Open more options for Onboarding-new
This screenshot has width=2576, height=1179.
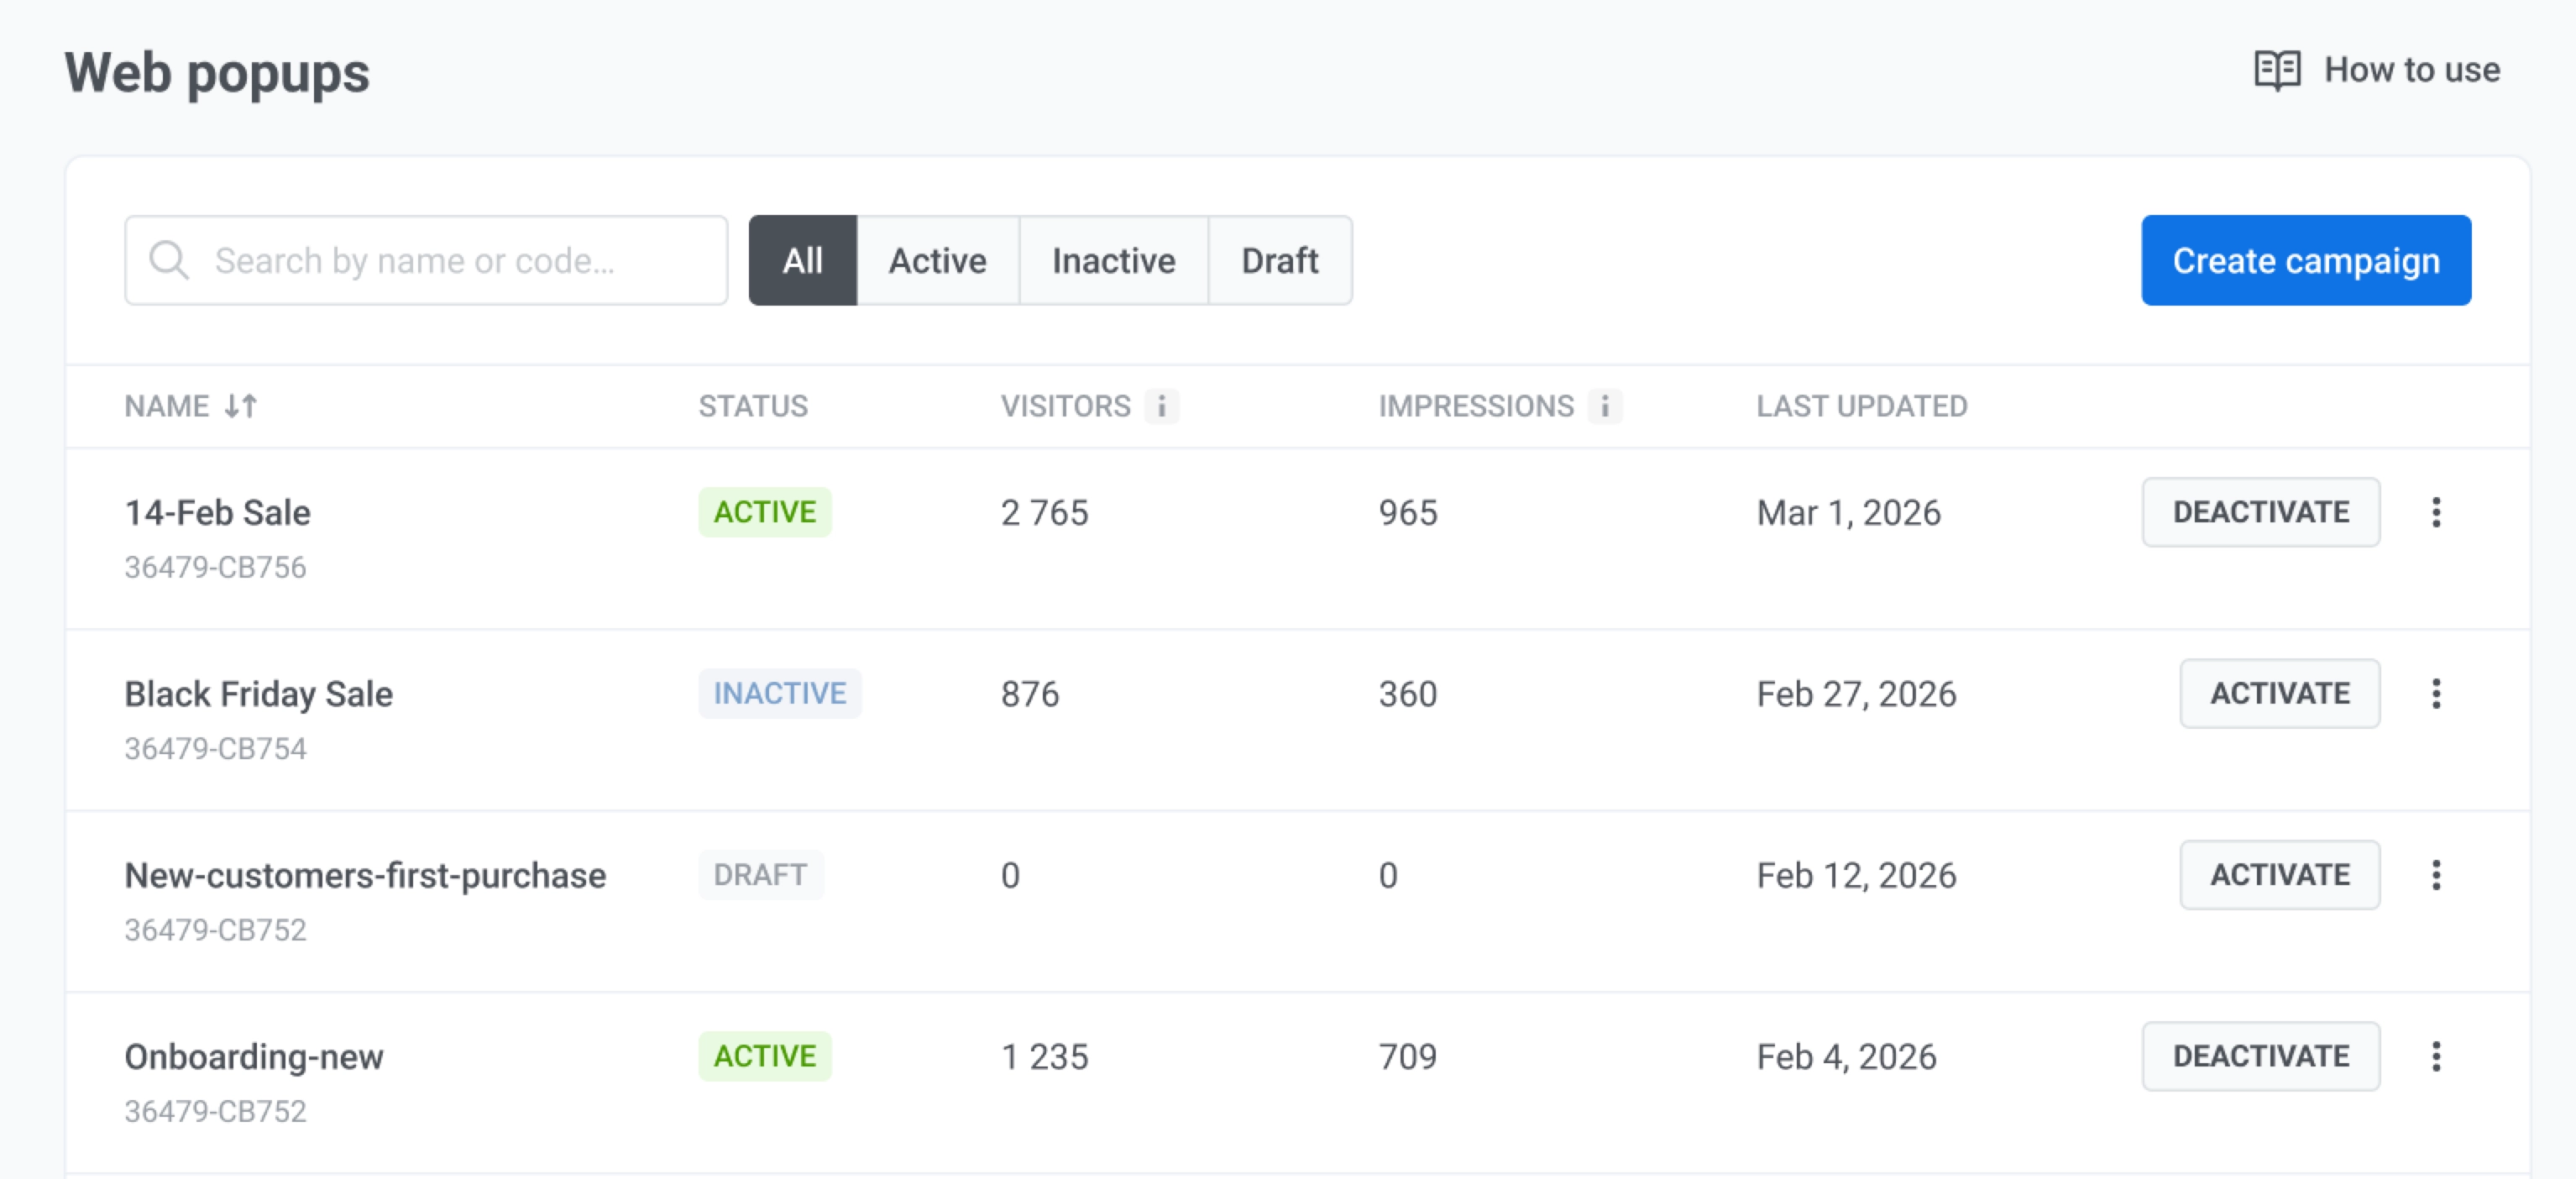point(2436,1055)
